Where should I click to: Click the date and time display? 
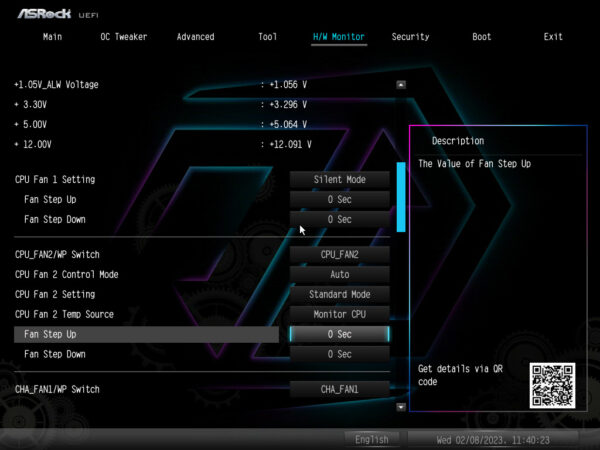[493, 440]
